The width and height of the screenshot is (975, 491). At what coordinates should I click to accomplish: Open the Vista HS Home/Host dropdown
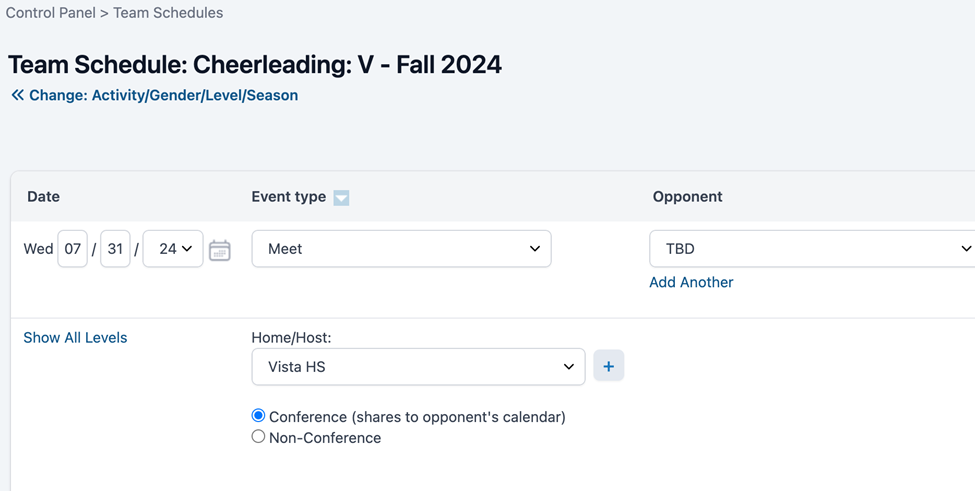point(418,367)
